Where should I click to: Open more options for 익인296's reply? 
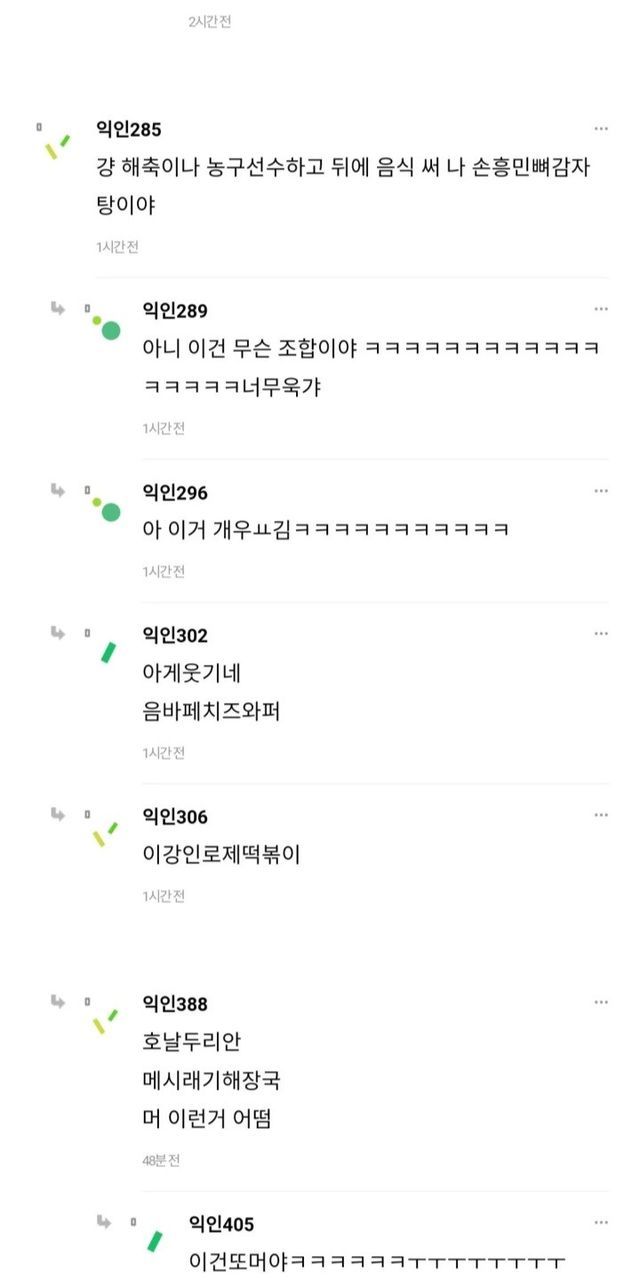[x=601, y=491]
